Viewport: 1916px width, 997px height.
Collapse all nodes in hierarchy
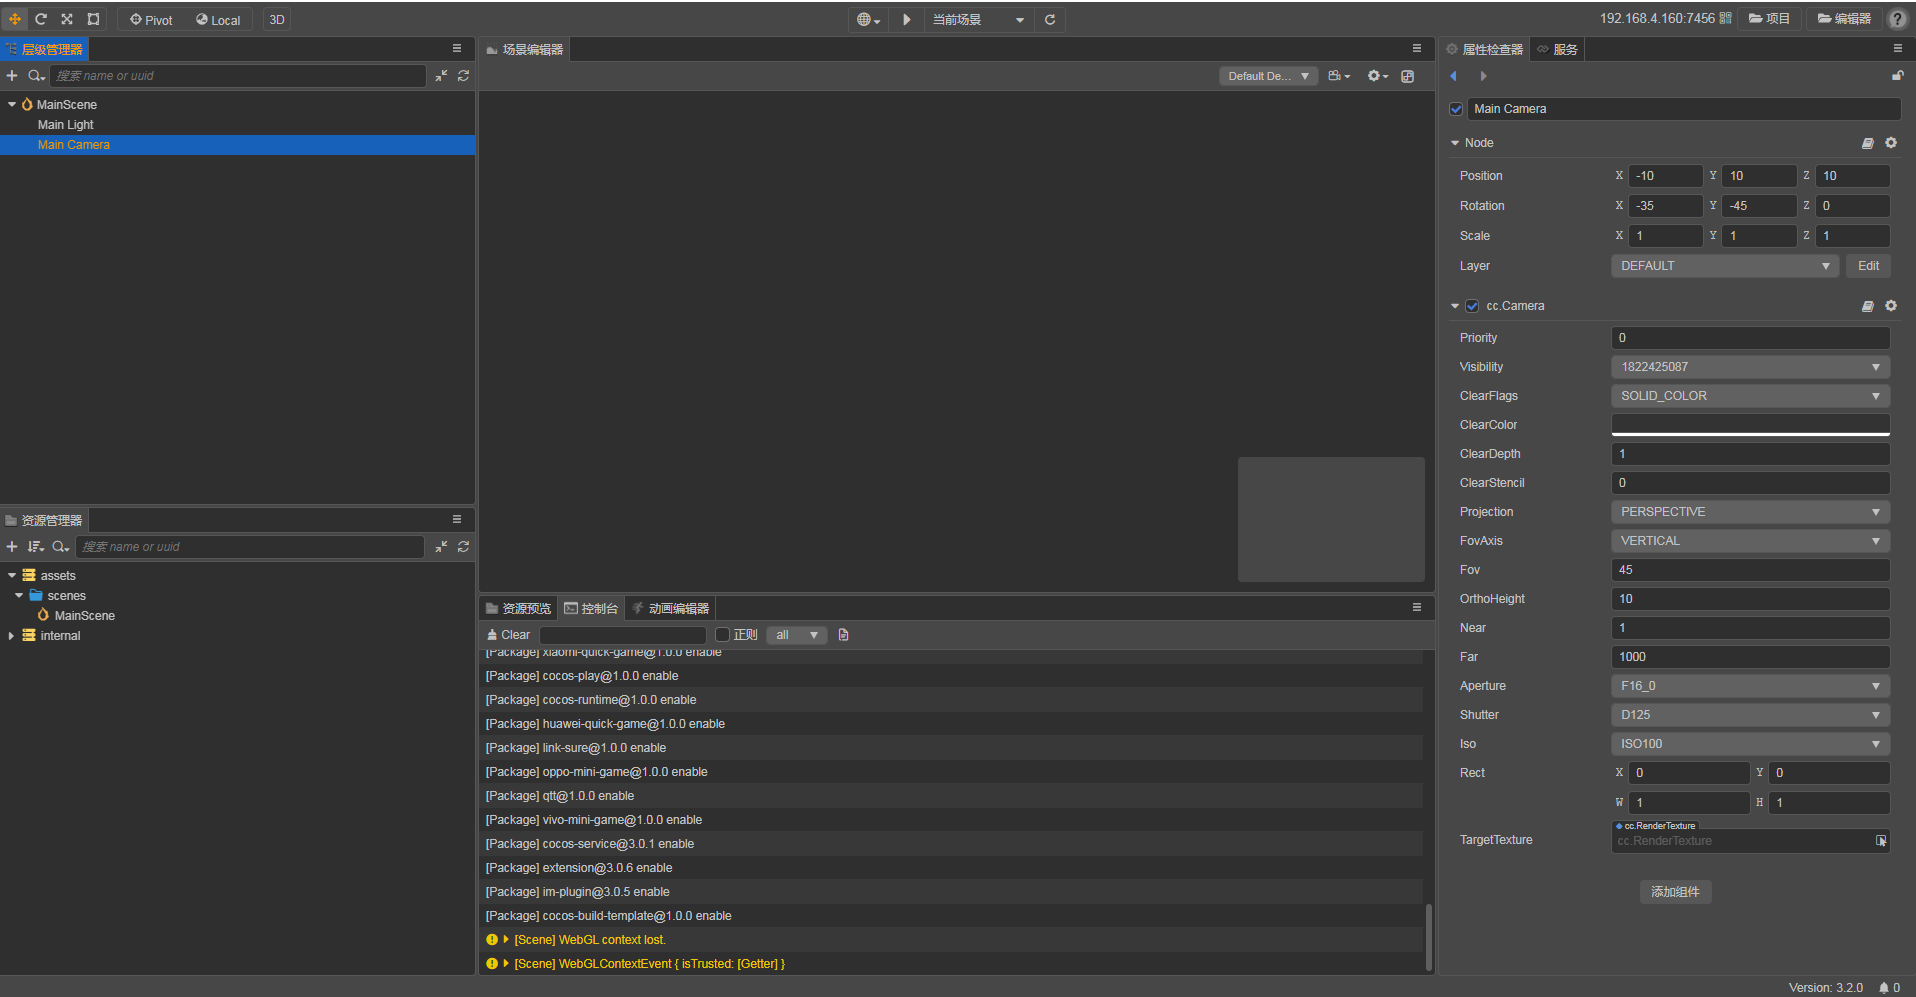(x=441, y=76)
